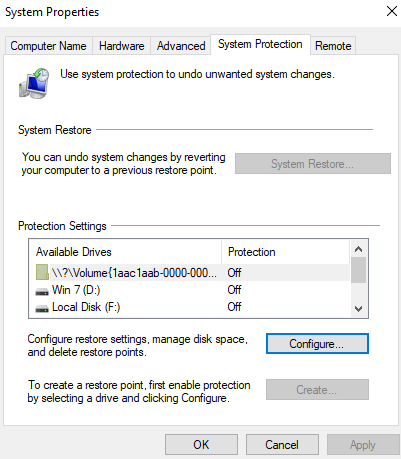
Task: Click the Off status for the Volume row
Action: (234, 273)
